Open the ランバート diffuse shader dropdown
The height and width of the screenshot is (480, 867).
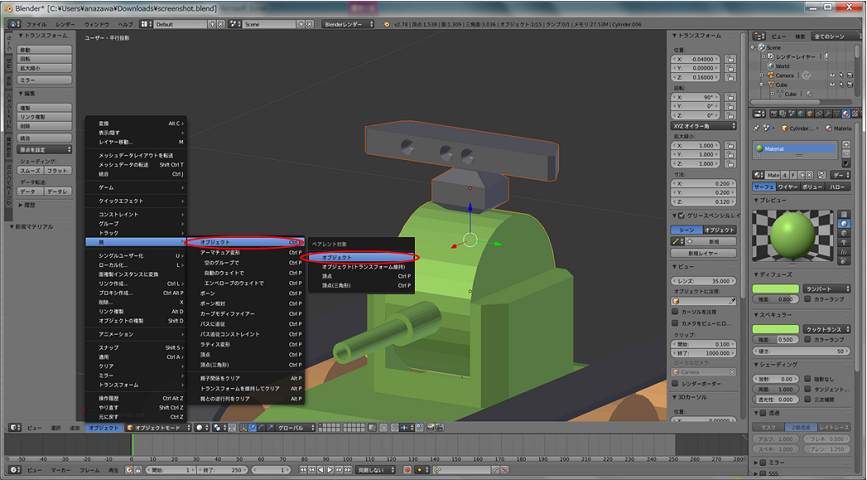[826, 287]
